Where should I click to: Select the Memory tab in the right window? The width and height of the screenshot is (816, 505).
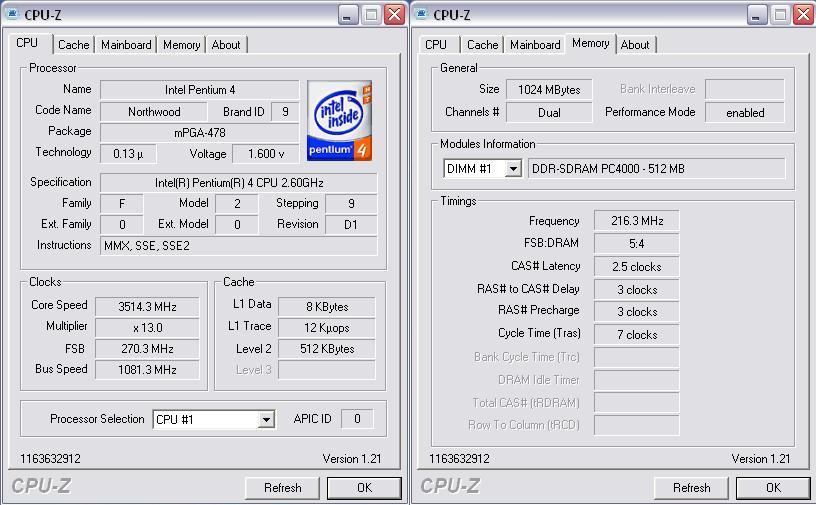(x=591, y=43)
